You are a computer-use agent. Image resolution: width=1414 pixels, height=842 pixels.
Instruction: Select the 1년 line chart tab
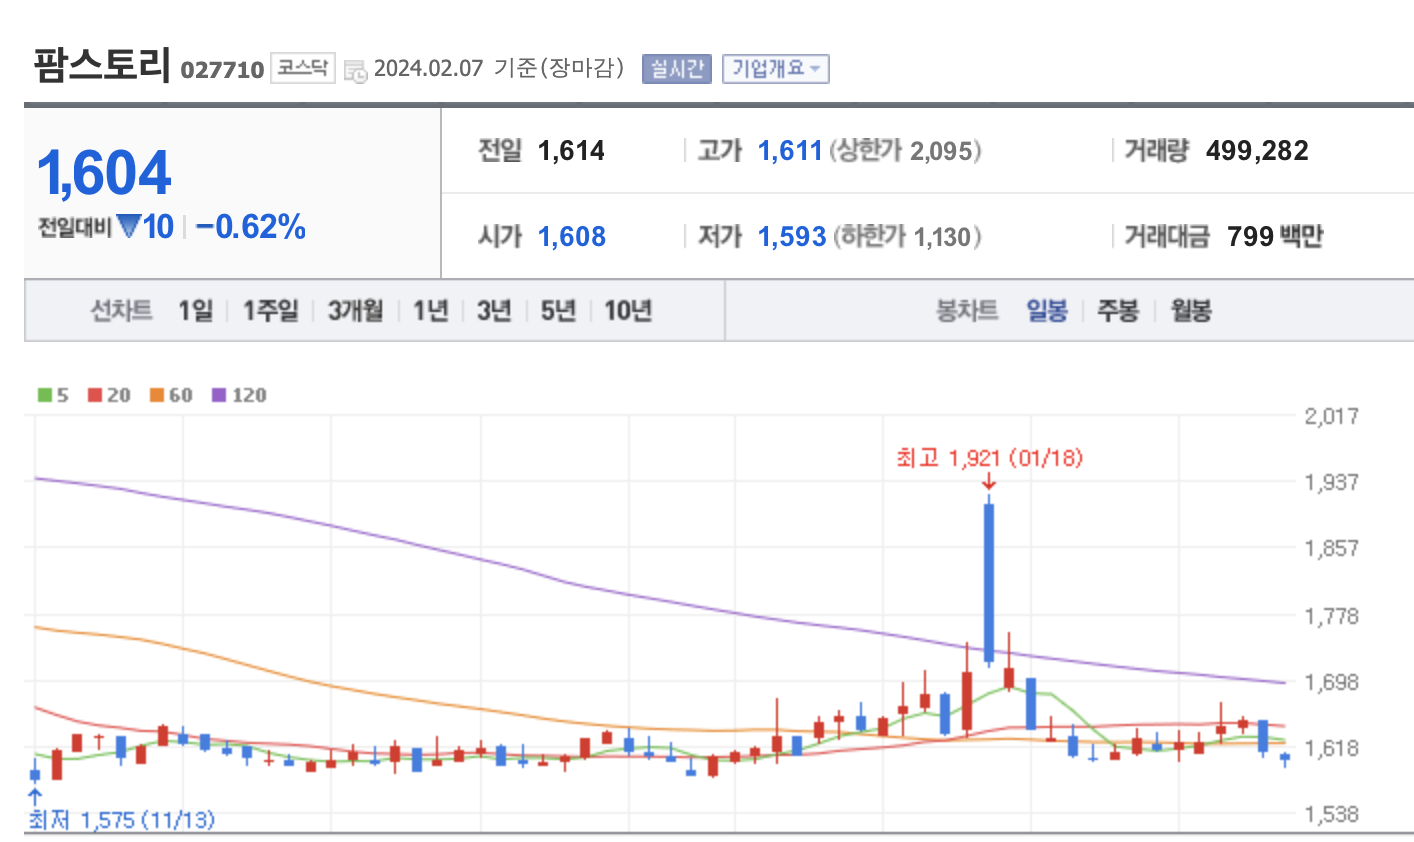coord(431,311)
